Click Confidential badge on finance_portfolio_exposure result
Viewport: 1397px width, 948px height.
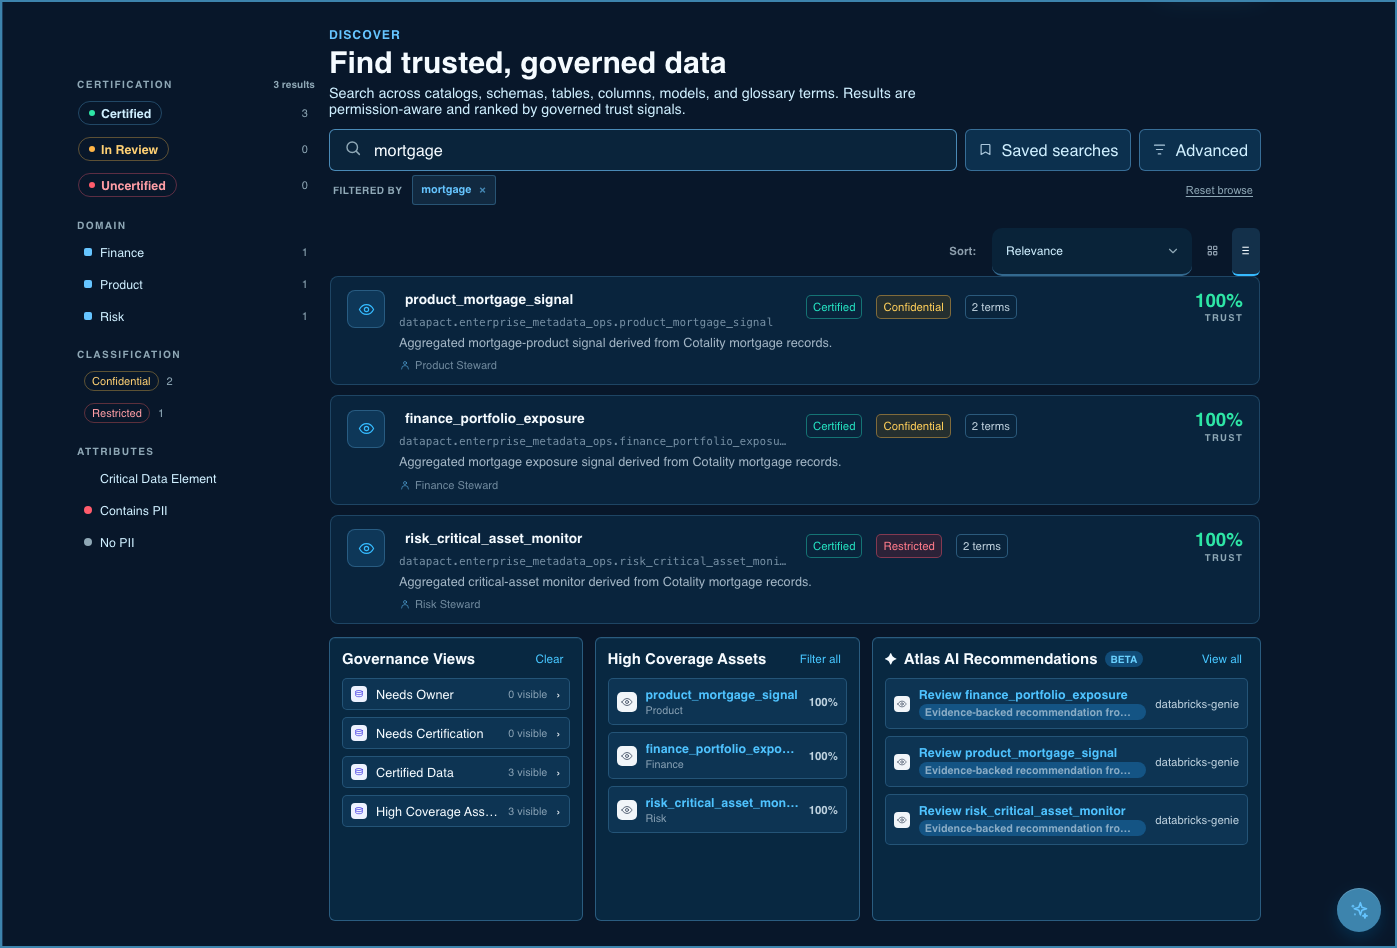pyautogui.click(x=913, y=426)
